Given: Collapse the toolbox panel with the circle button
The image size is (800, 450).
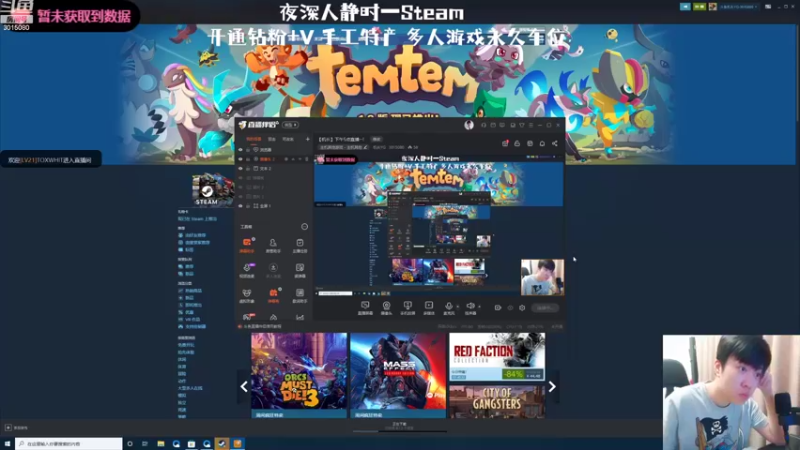Looking at the screenshot, I should click(305, 227).
